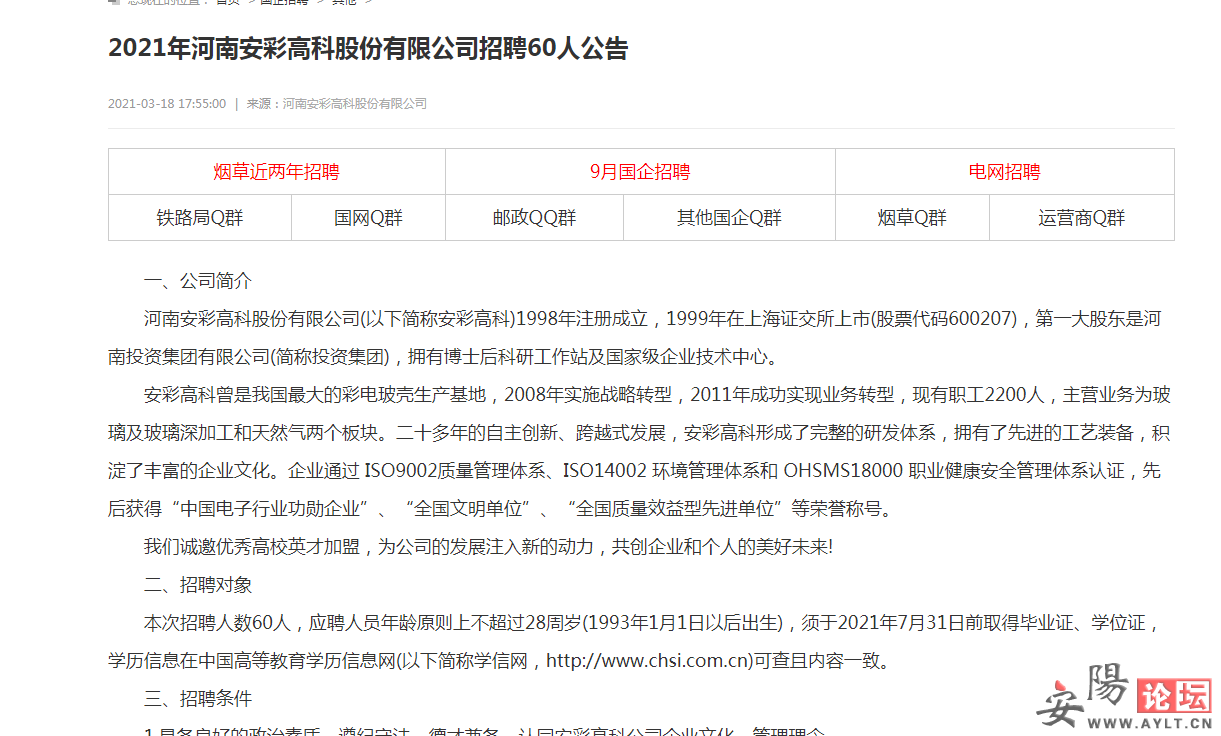
Task: Click the heading 二、招聘对象
Action: 198,585
